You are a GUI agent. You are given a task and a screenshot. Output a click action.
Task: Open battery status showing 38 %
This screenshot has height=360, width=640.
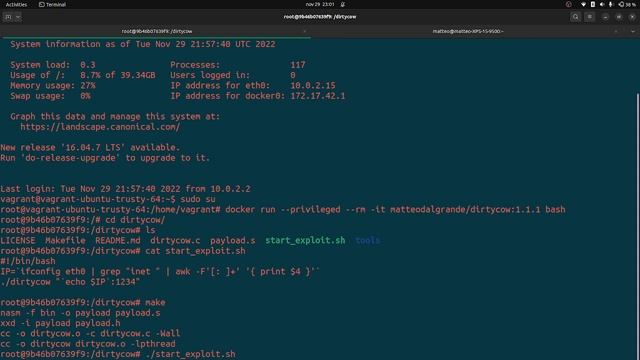pos(627,4)
